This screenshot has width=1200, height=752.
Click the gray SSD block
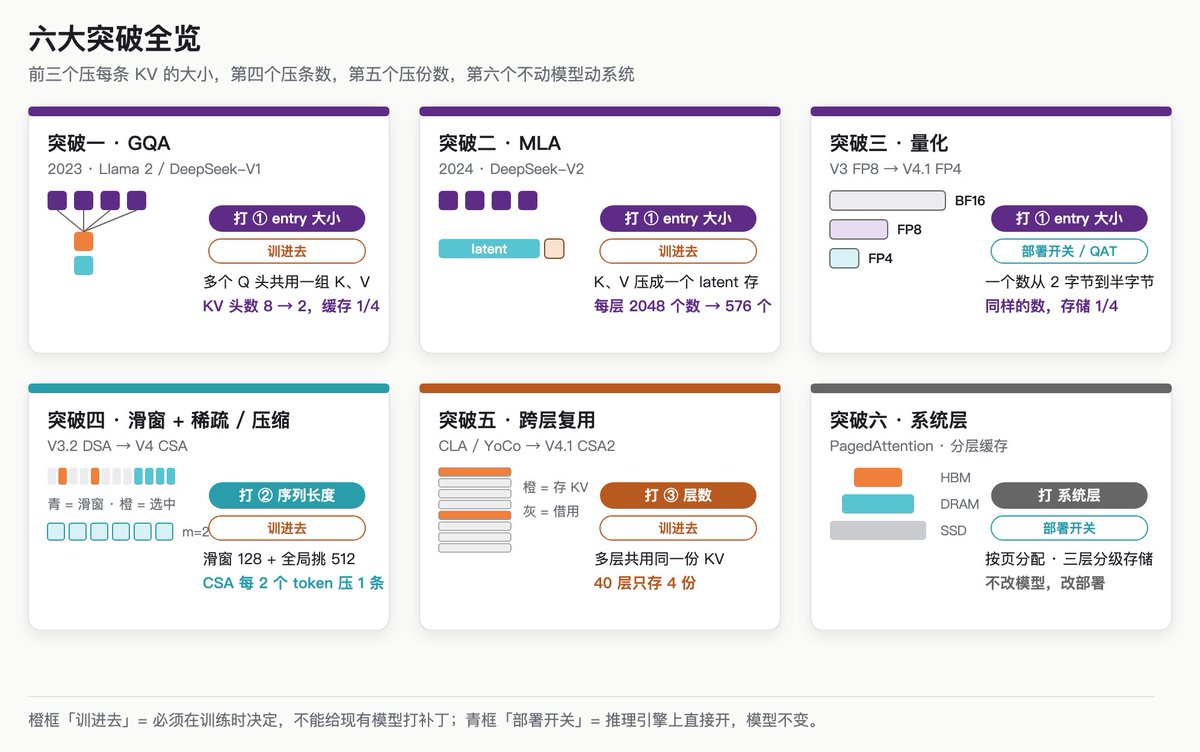point(878,530)
